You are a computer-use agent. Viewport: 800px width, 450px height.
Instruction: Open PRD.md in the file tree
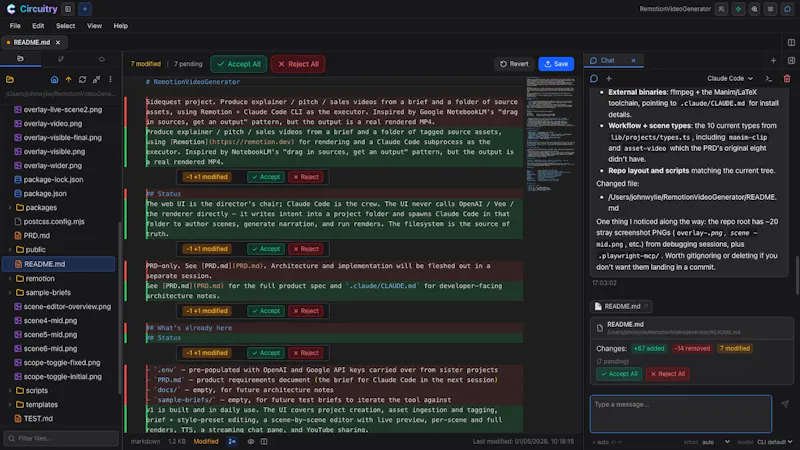point(37,236)
